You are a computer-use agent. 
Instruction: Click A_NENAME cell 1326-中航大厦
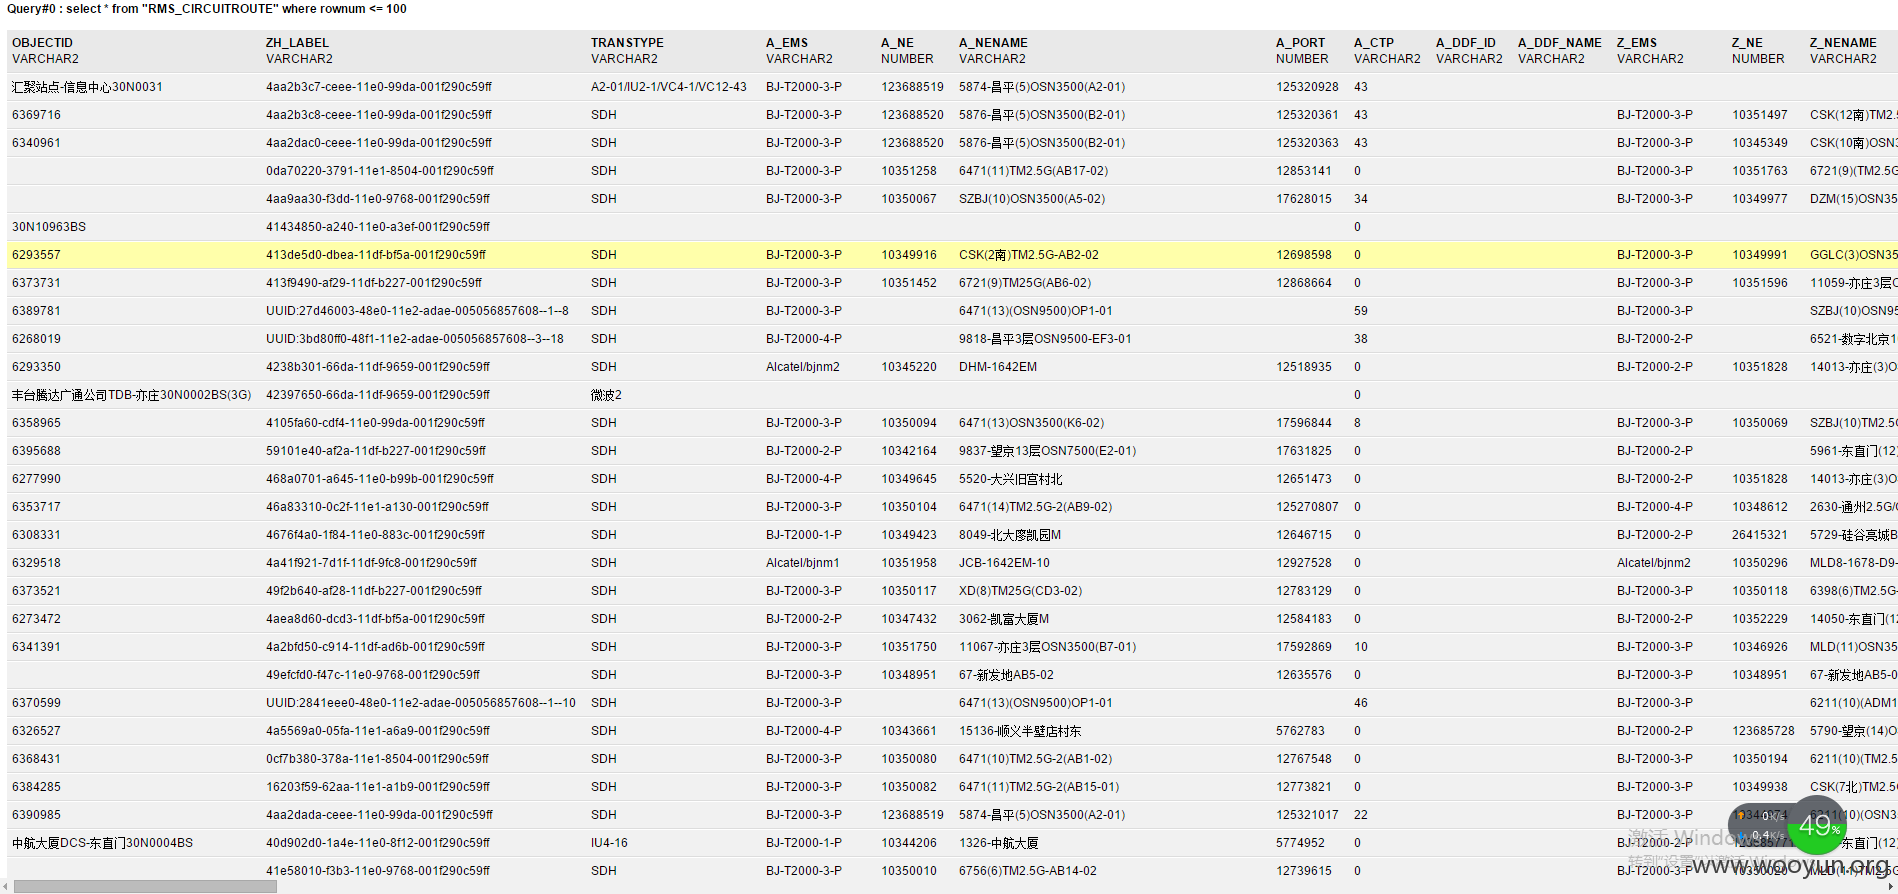pyautogui.click(x=998, y=843)
